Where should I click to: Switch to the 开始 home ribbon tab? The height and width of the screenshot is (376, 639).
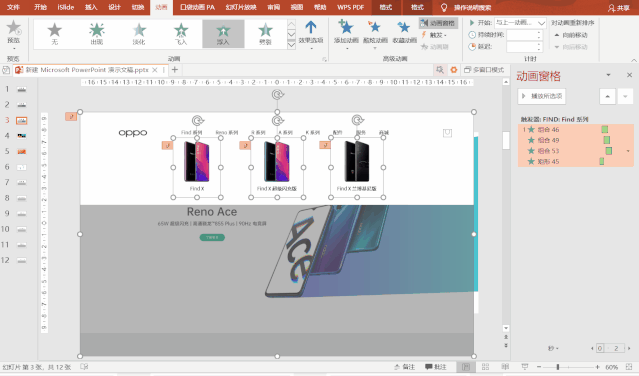40,7
